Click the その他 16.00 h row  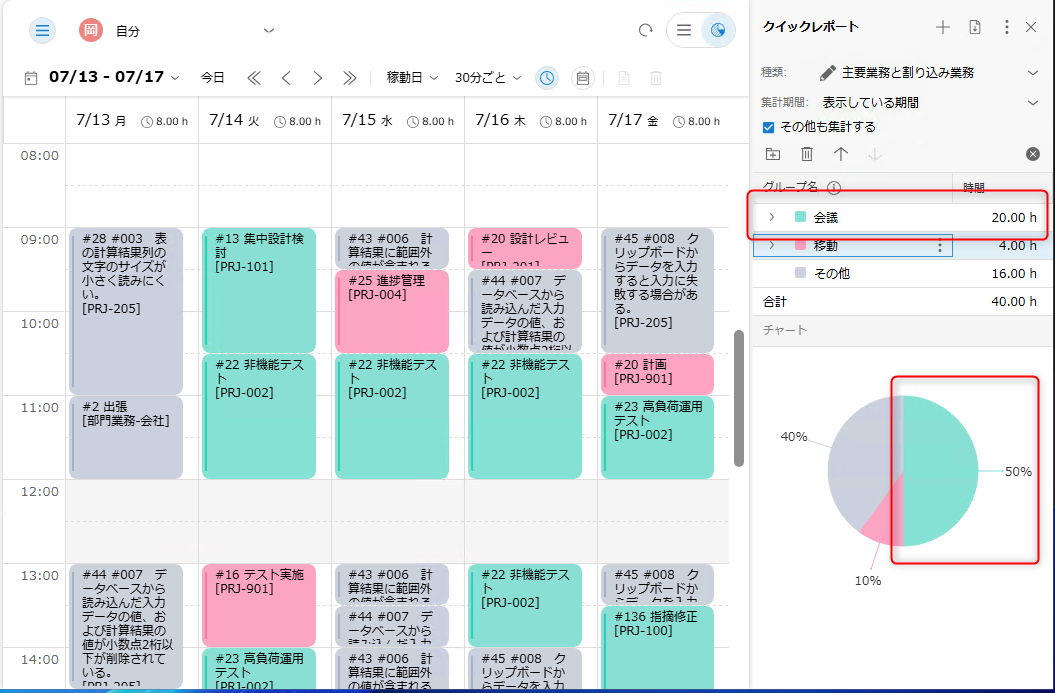[903, 273]
